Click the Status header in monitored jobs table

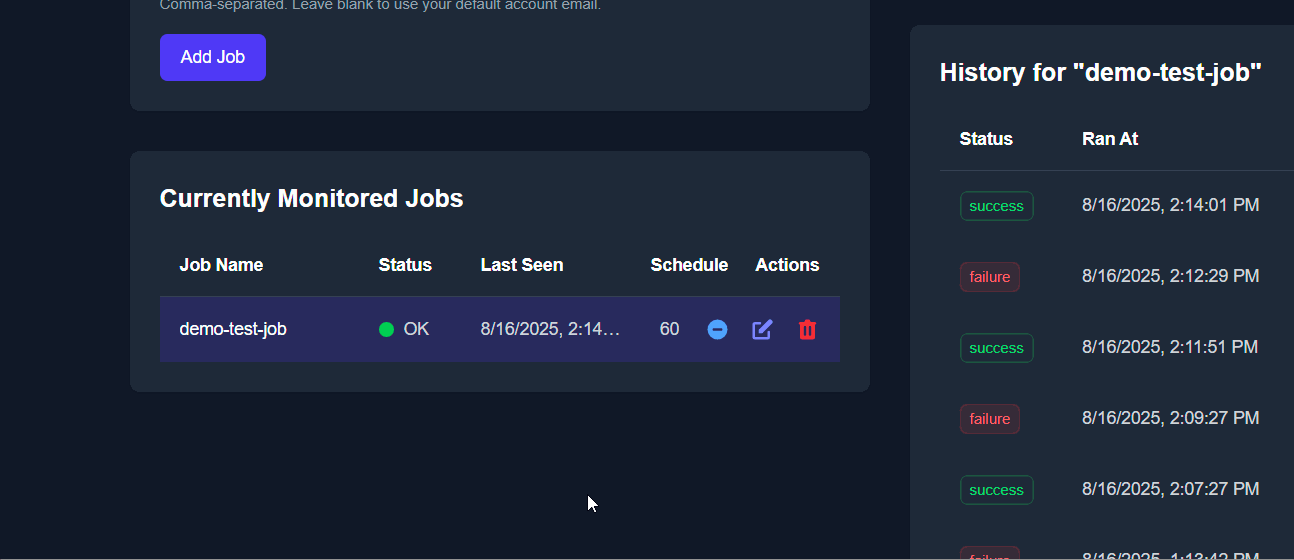[405, 265]
